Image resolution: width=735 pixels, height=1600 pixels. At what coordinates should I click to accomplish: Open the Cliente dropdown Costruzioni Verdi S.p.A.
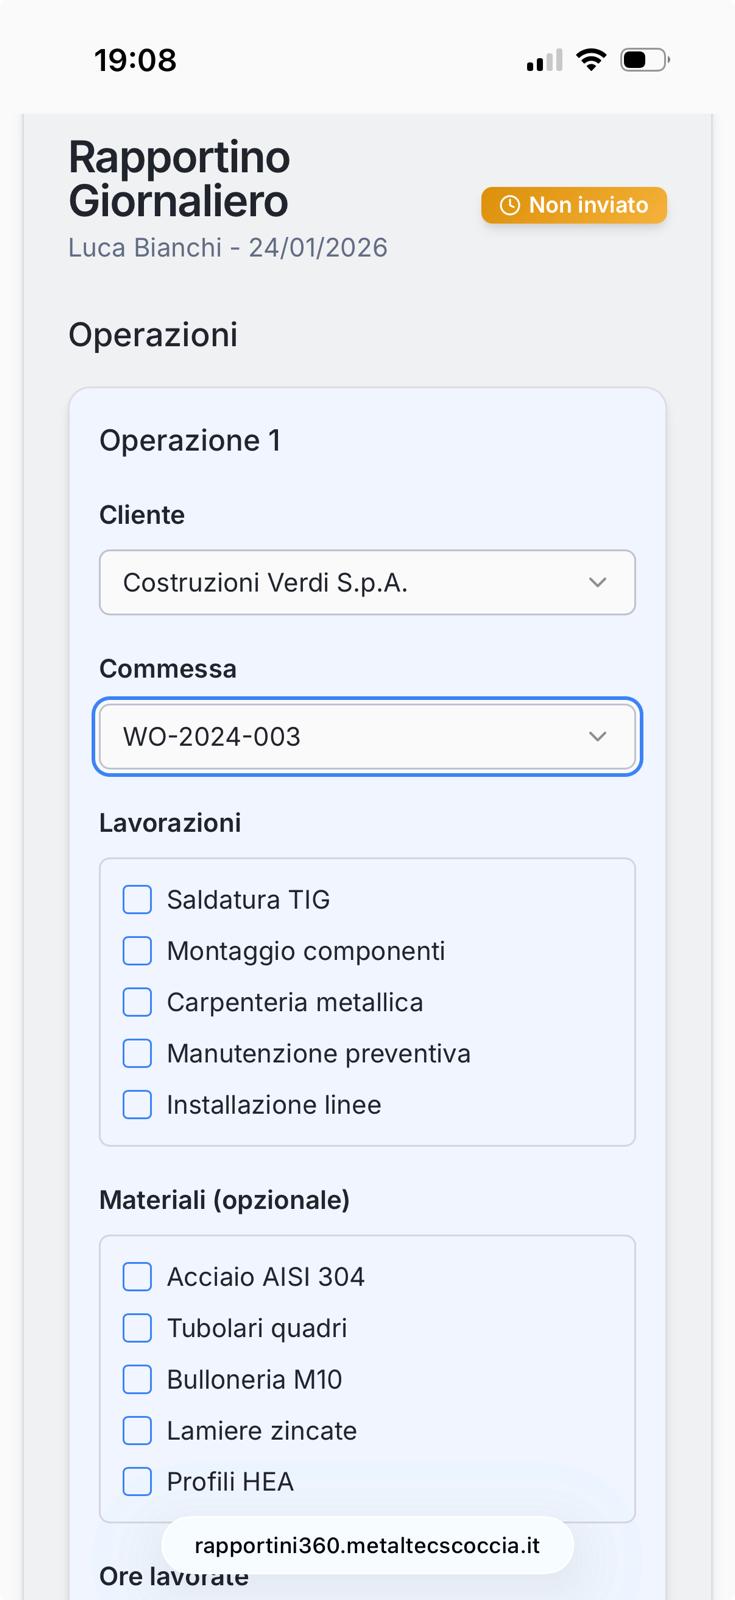[367, 582]
